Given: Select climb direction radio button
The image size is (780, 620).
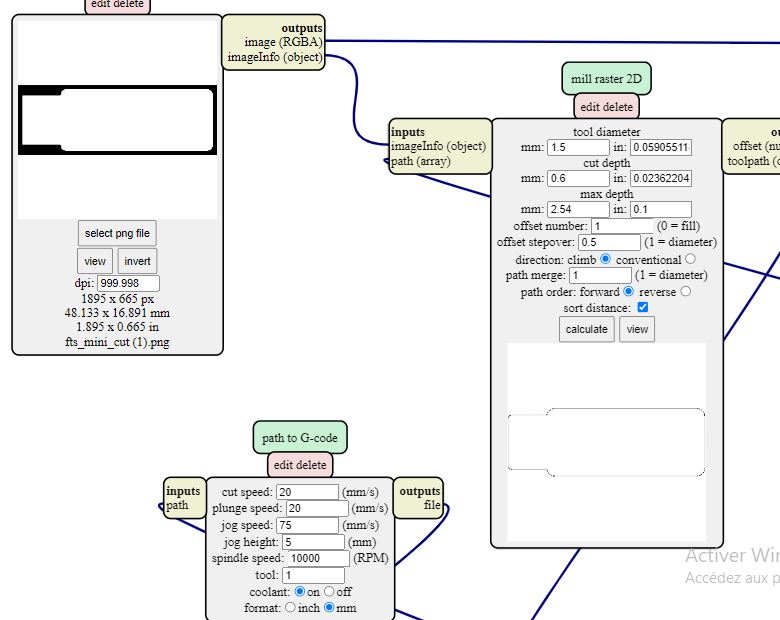Looking at the screenshot, I should pyautogui.click(x=605, y=259).
